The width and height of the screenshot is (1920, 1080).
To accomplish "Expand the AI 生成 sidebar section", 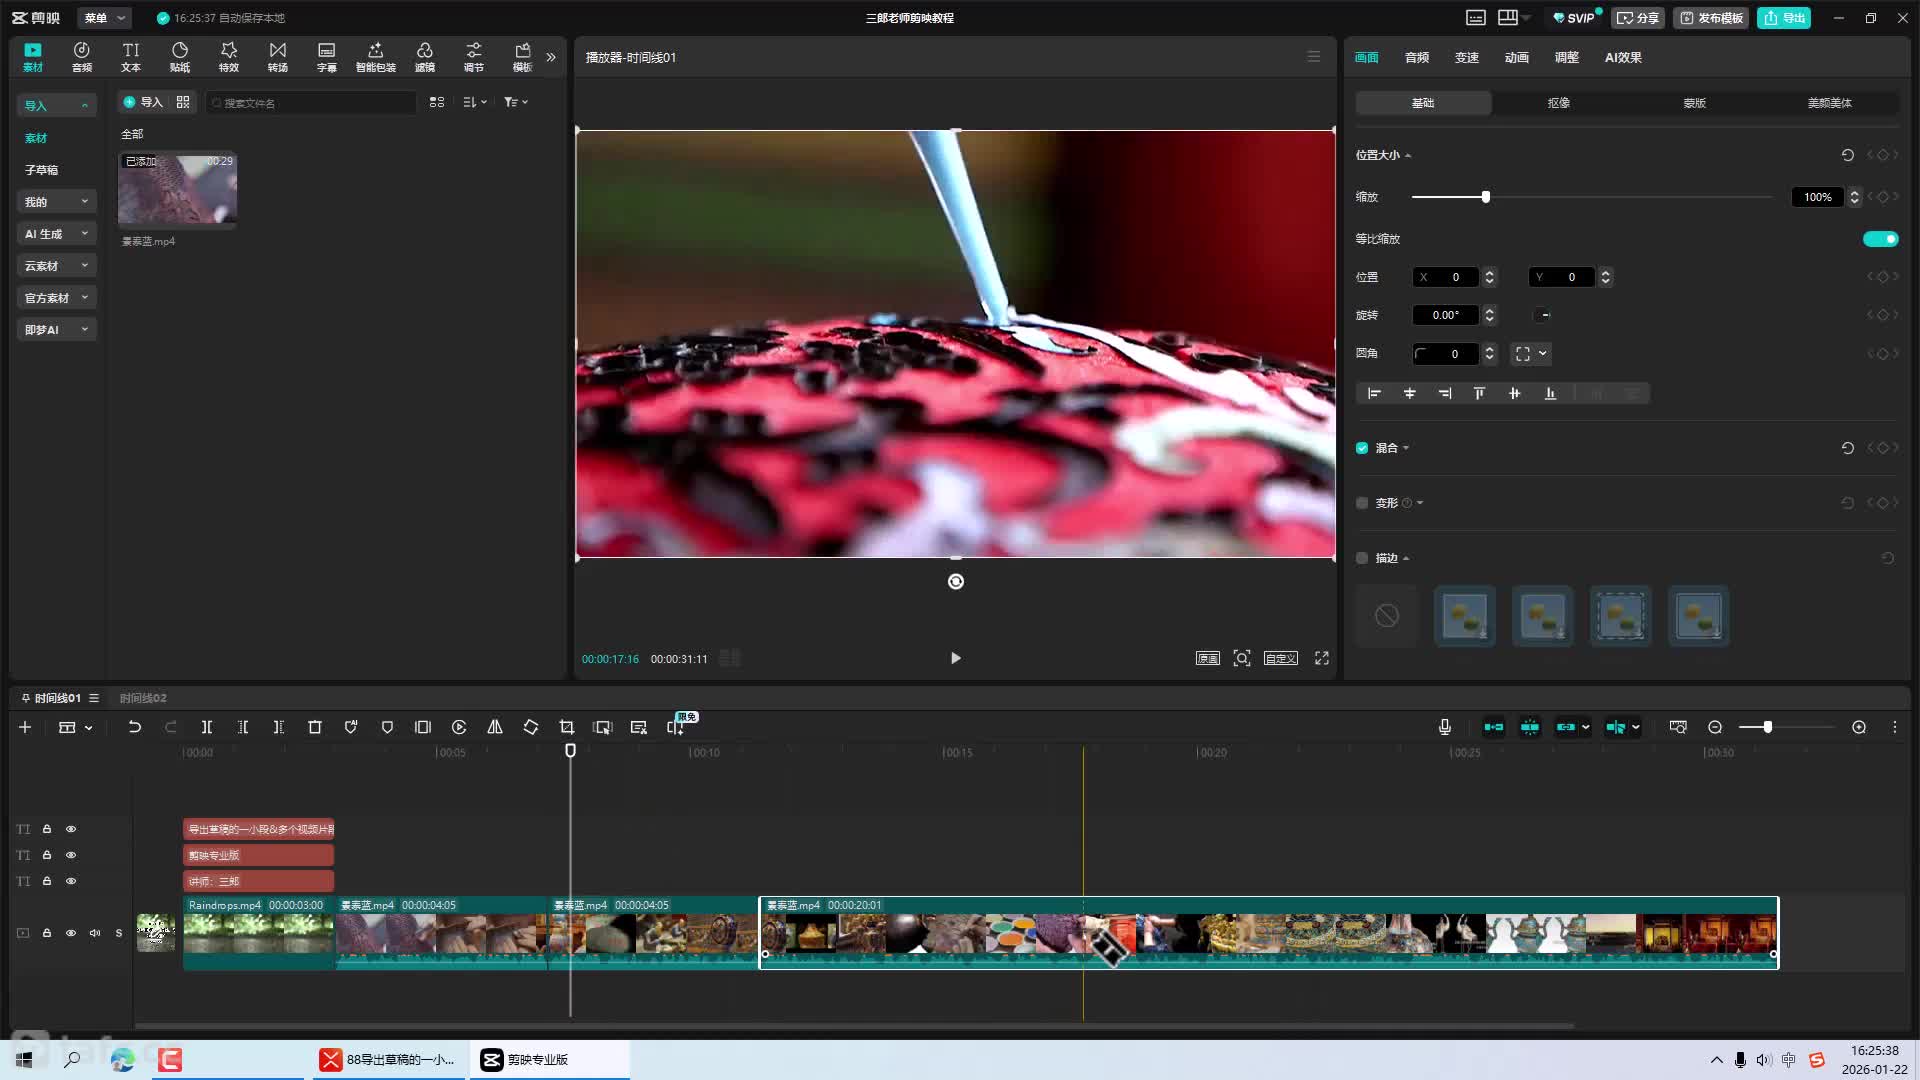I will [x=56, y=234].
